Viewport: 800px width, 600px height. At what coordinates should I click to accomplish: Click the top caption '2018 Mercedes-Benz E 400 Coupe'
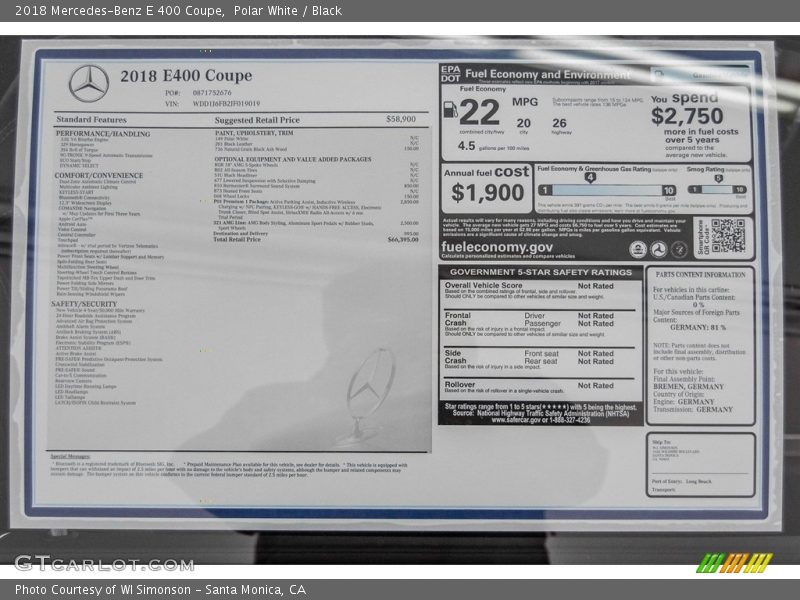pos(119,11)
